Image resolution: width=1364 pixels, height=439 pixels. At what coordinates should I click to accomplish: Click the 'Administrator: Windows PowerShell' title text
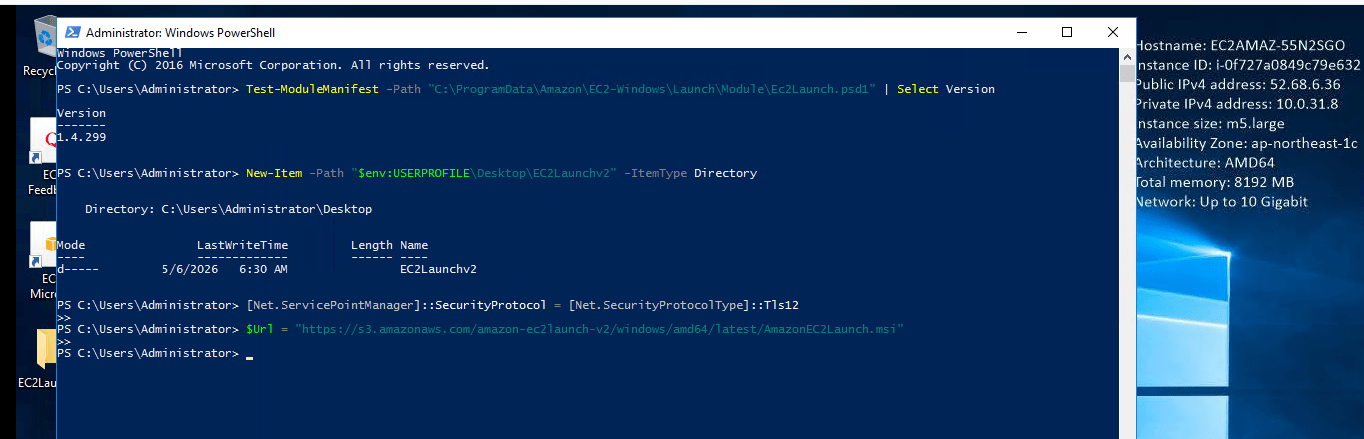tap(180, 33)
